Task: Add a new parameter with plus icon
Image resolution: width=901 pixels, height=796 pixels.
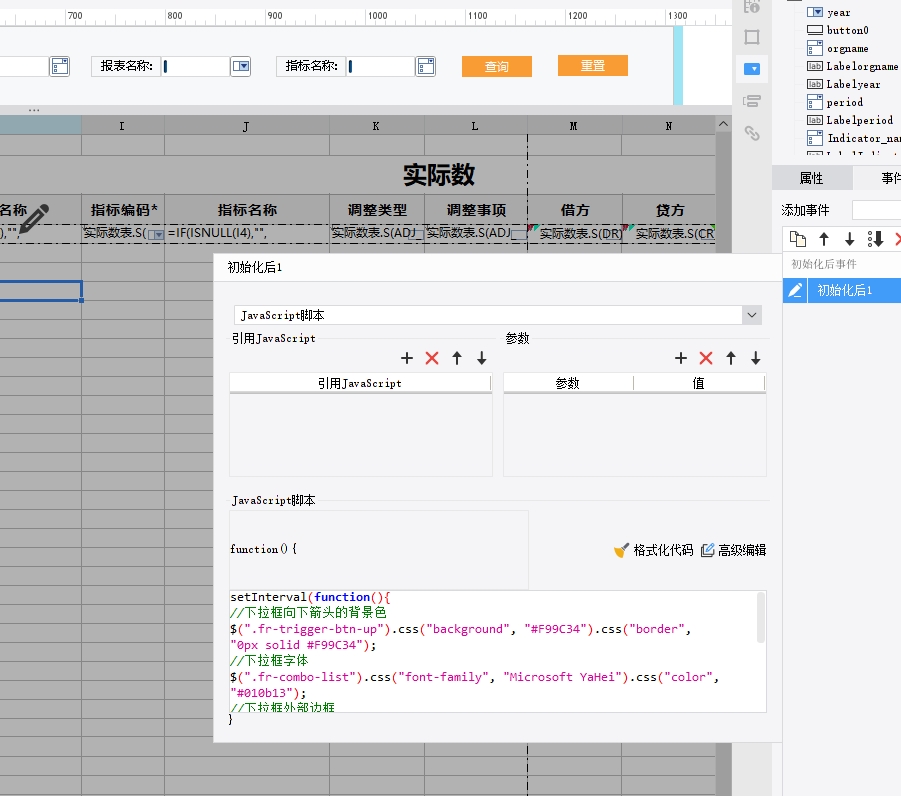Action: [x=681, y=358]
